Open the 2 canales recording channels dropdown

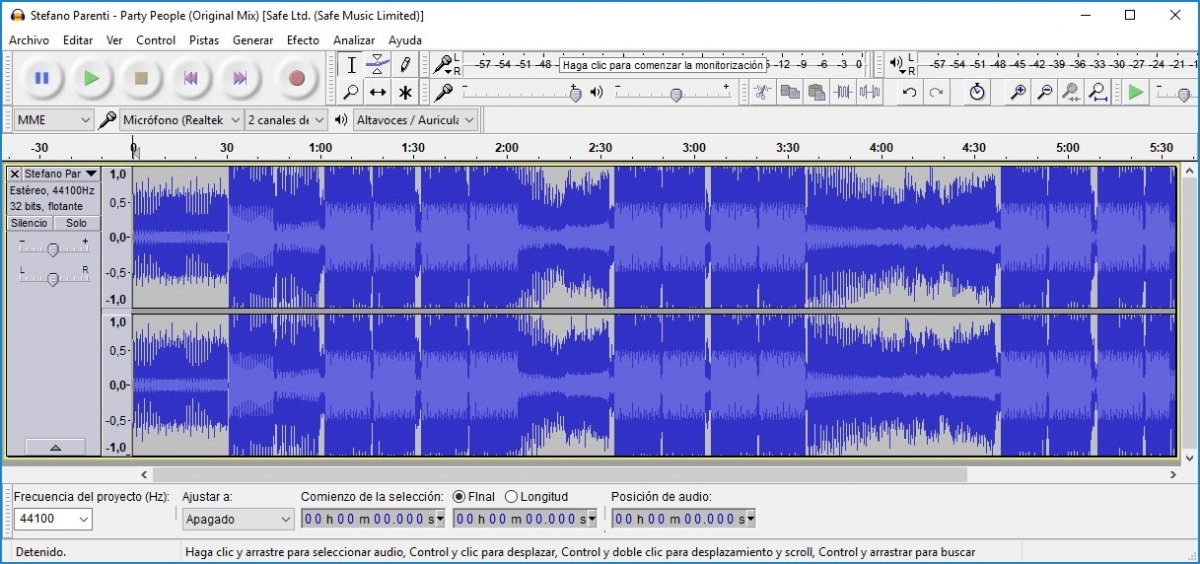click(x=287, y=120)
